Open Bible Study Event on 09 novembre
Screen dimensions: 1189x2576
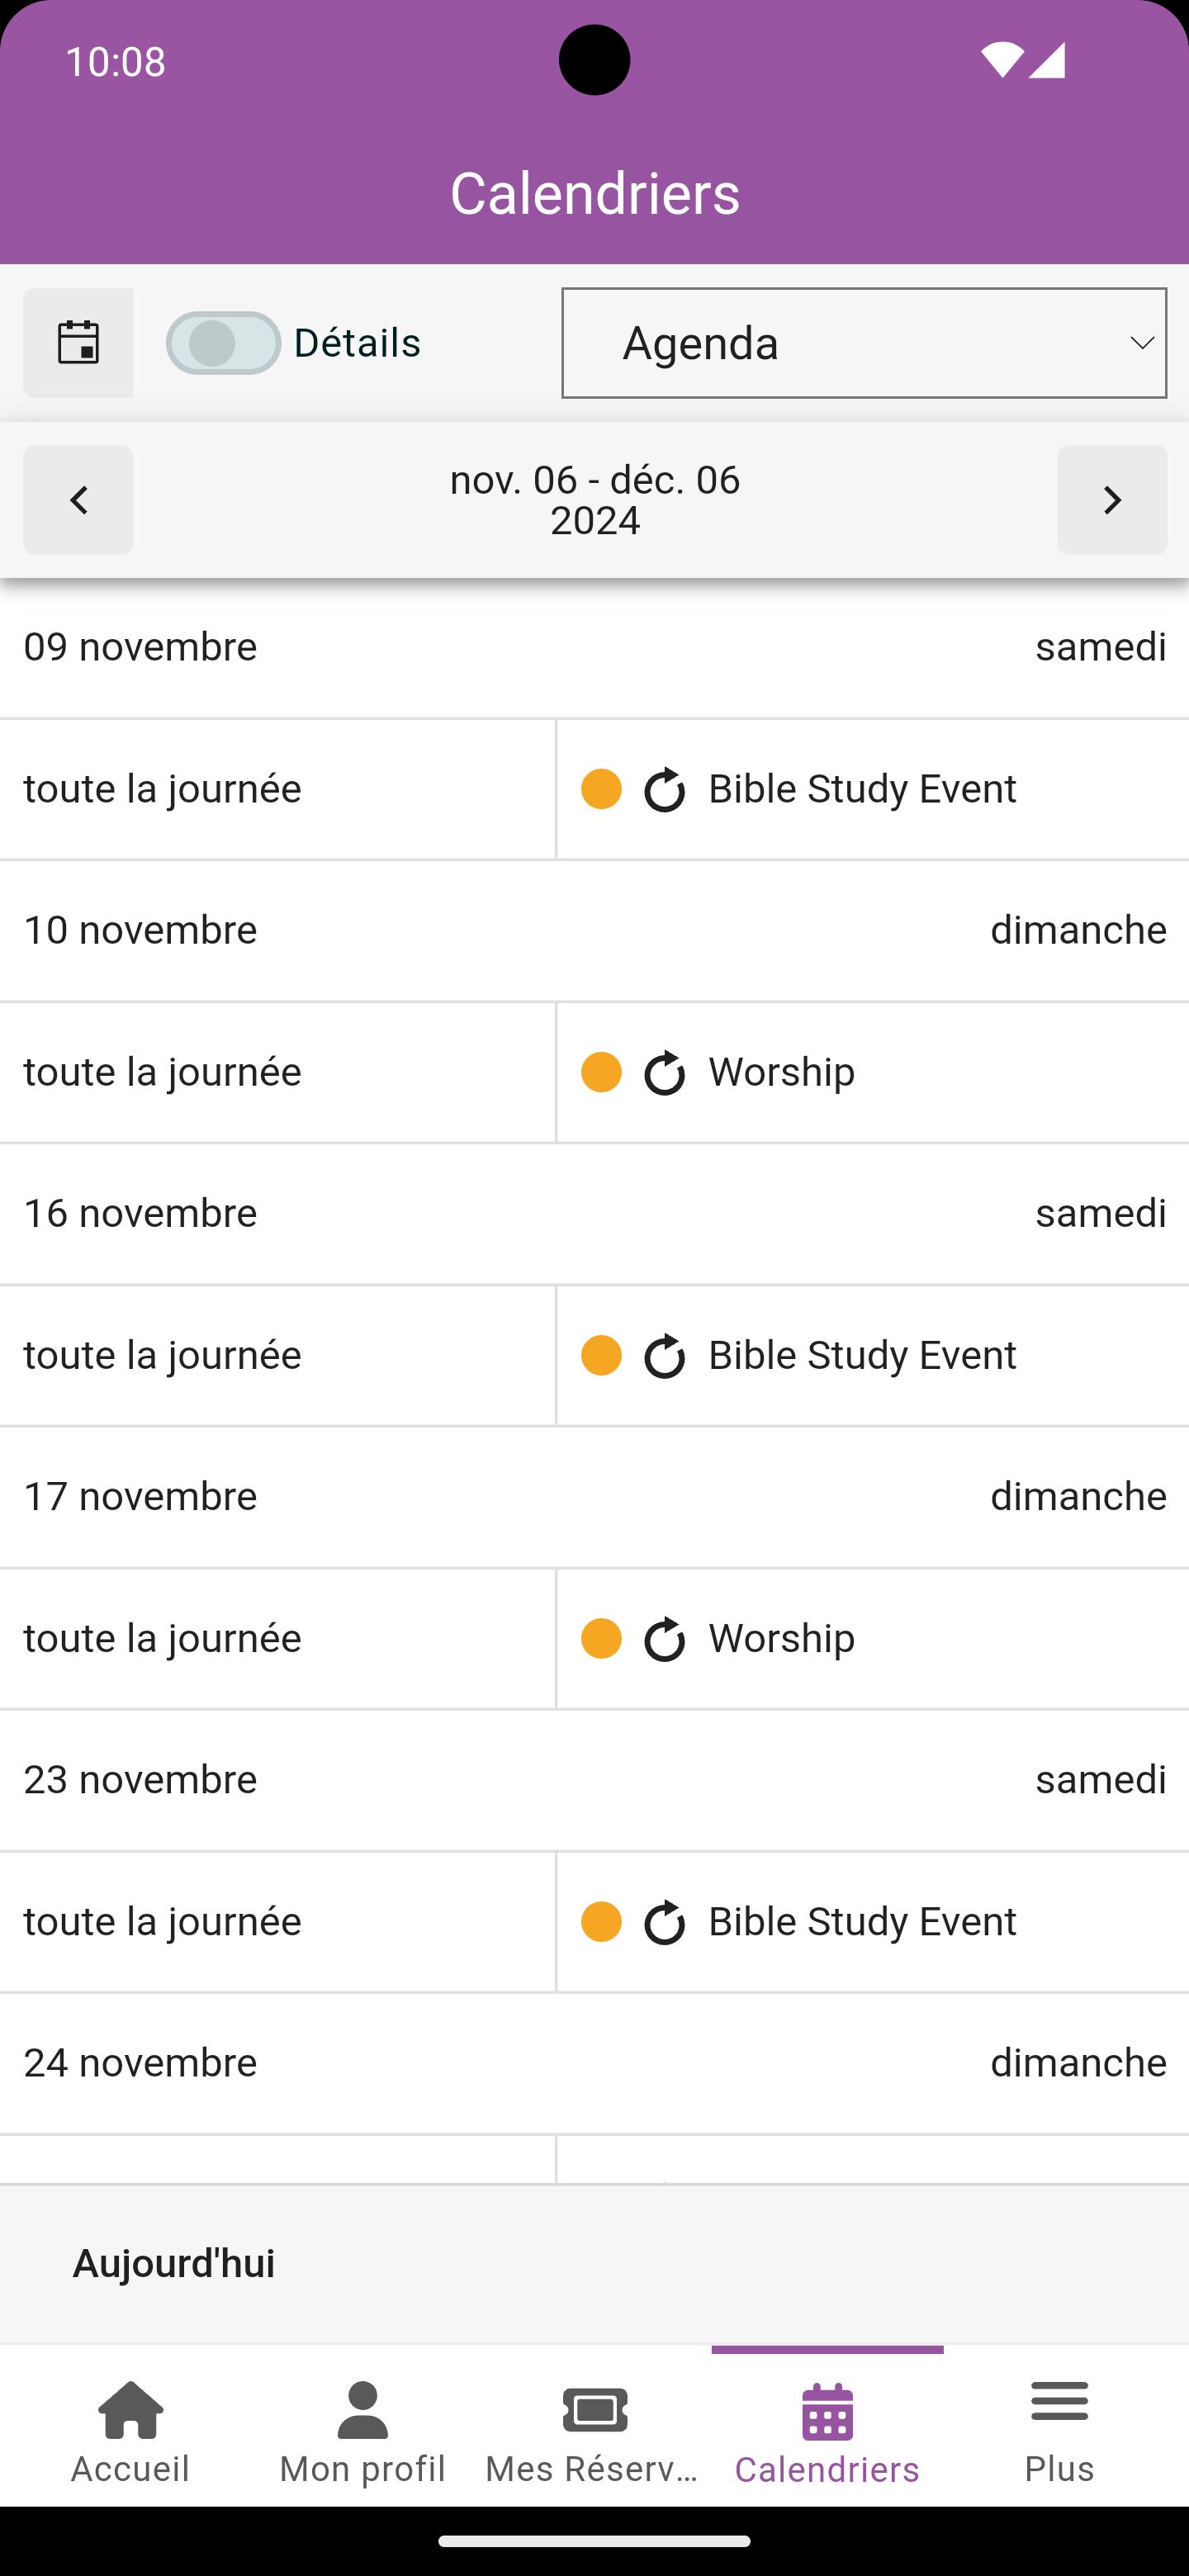pyautogui.click(x=862, y=789)
